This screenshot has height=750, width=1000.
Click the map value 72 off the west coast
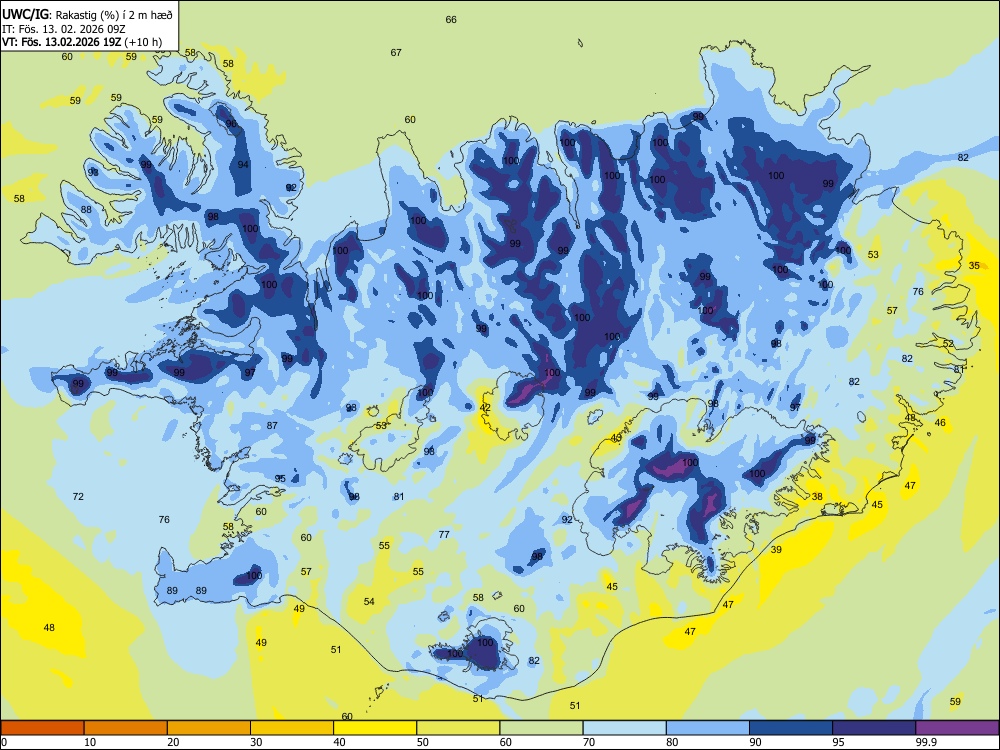click(78, 496)
